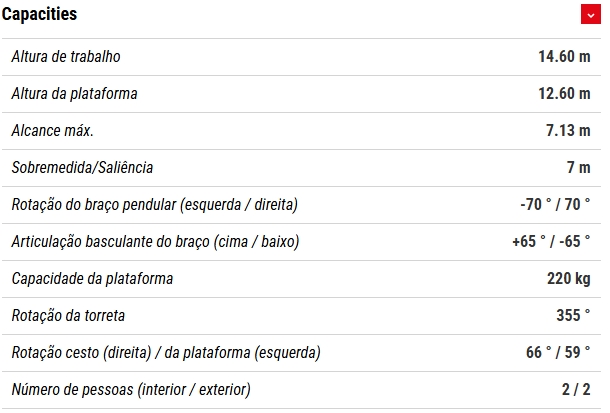Select Rotação da torreta label

[68, 316]
